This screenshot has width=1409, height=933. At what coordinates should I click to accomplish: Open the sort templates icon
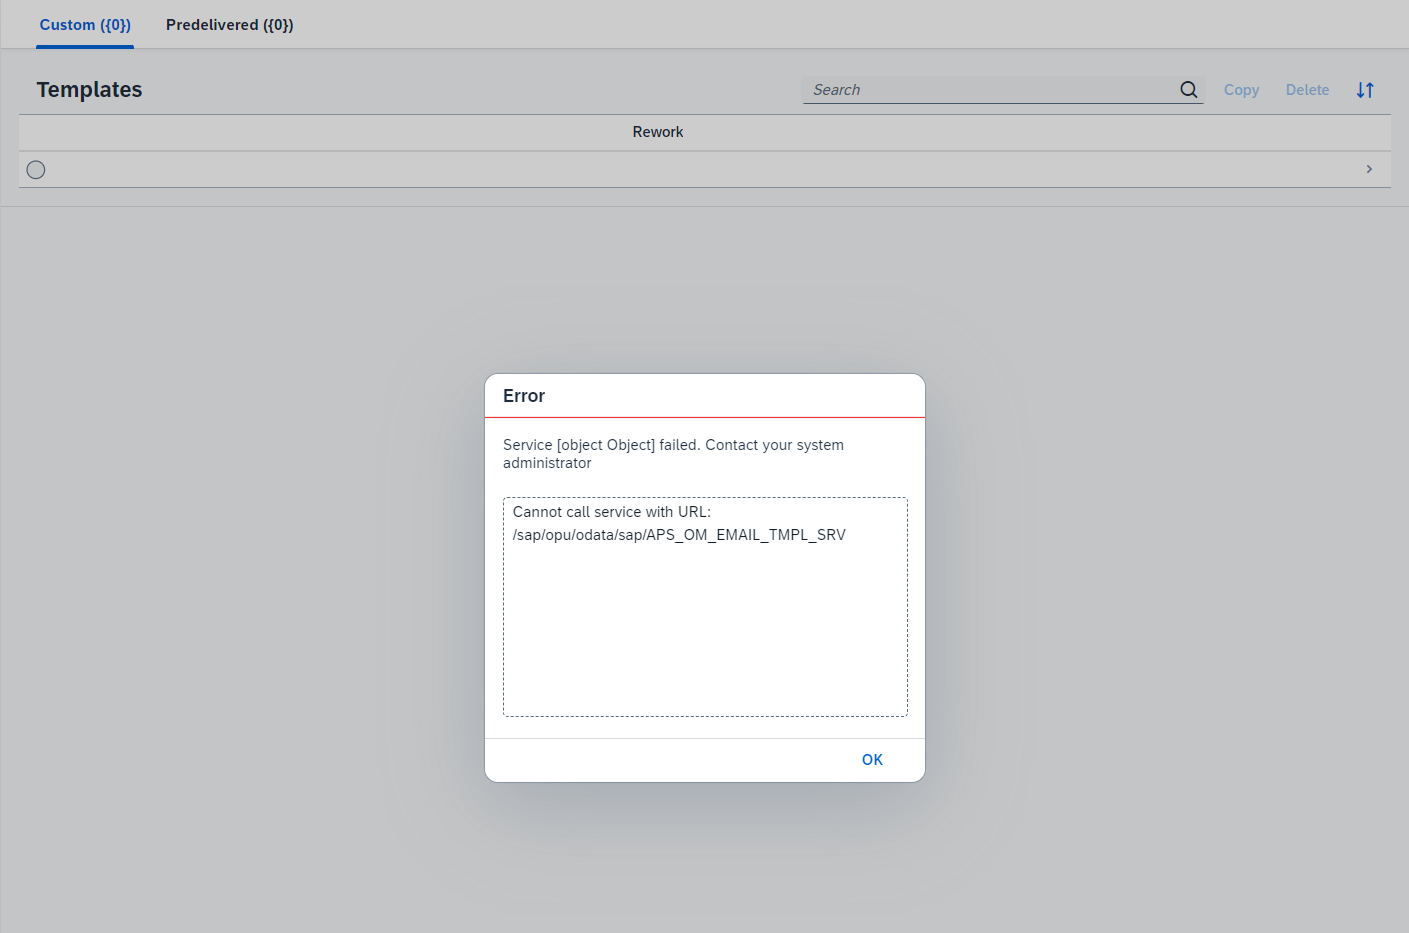[x=1365, y=90]
